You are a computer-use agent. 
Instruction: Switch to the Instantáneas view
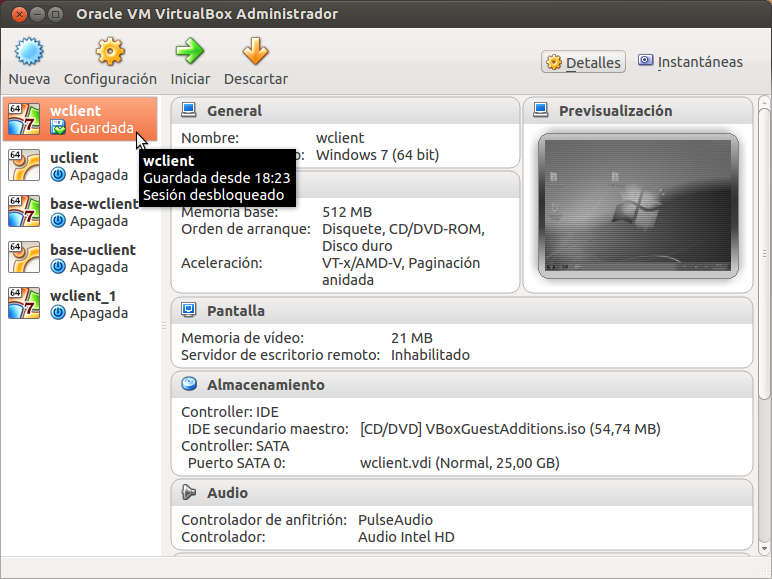[690, 62]
